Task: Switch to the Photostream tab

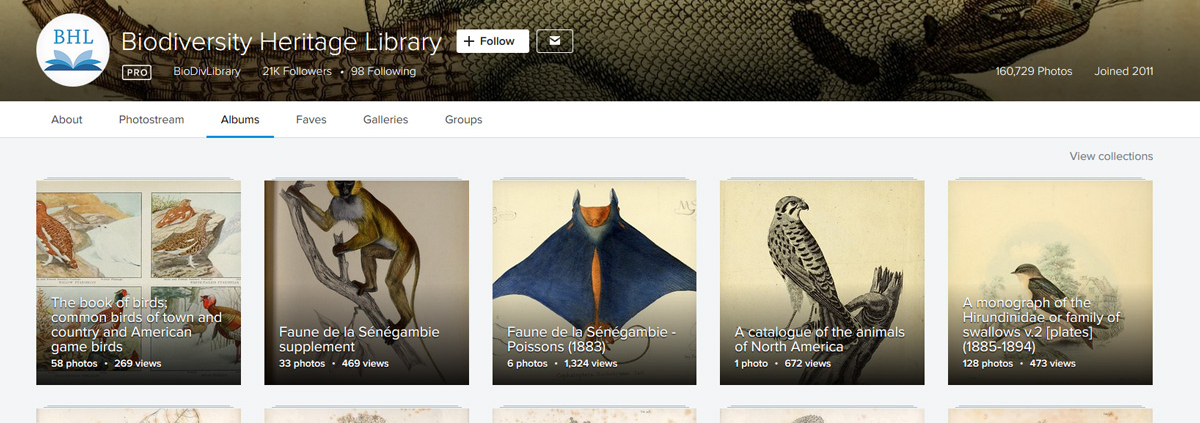Action: (152, 120)
